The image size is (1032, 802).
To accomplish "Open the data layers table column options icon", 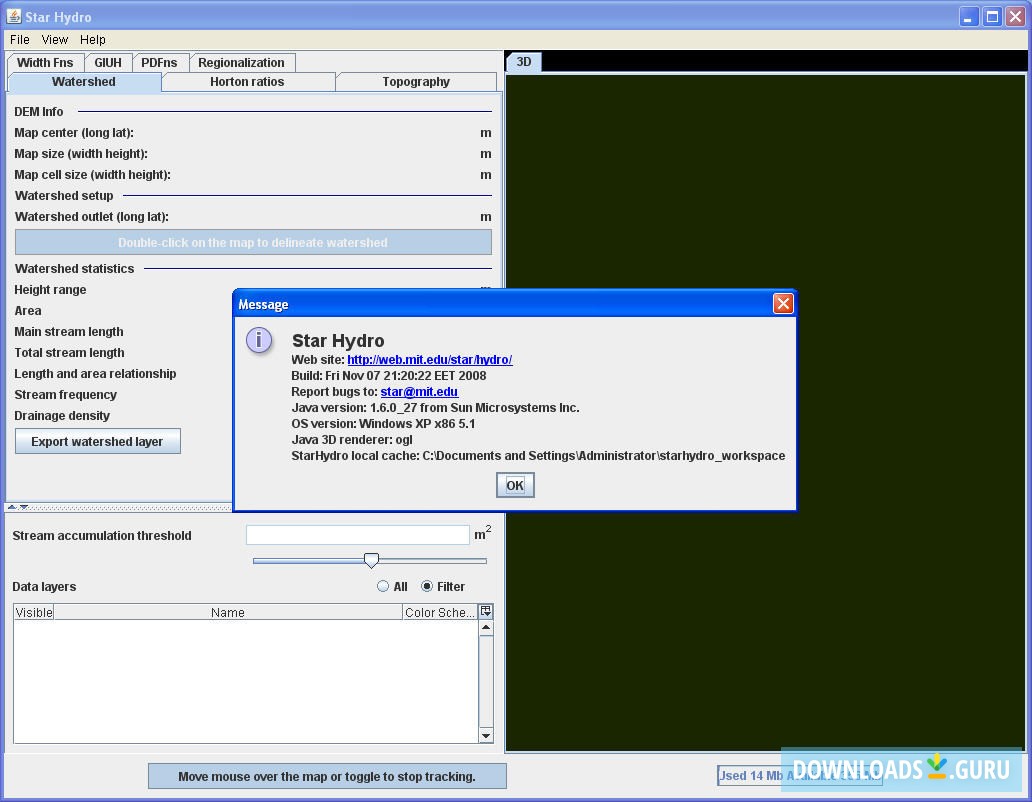I will click(x=486, y=612).
